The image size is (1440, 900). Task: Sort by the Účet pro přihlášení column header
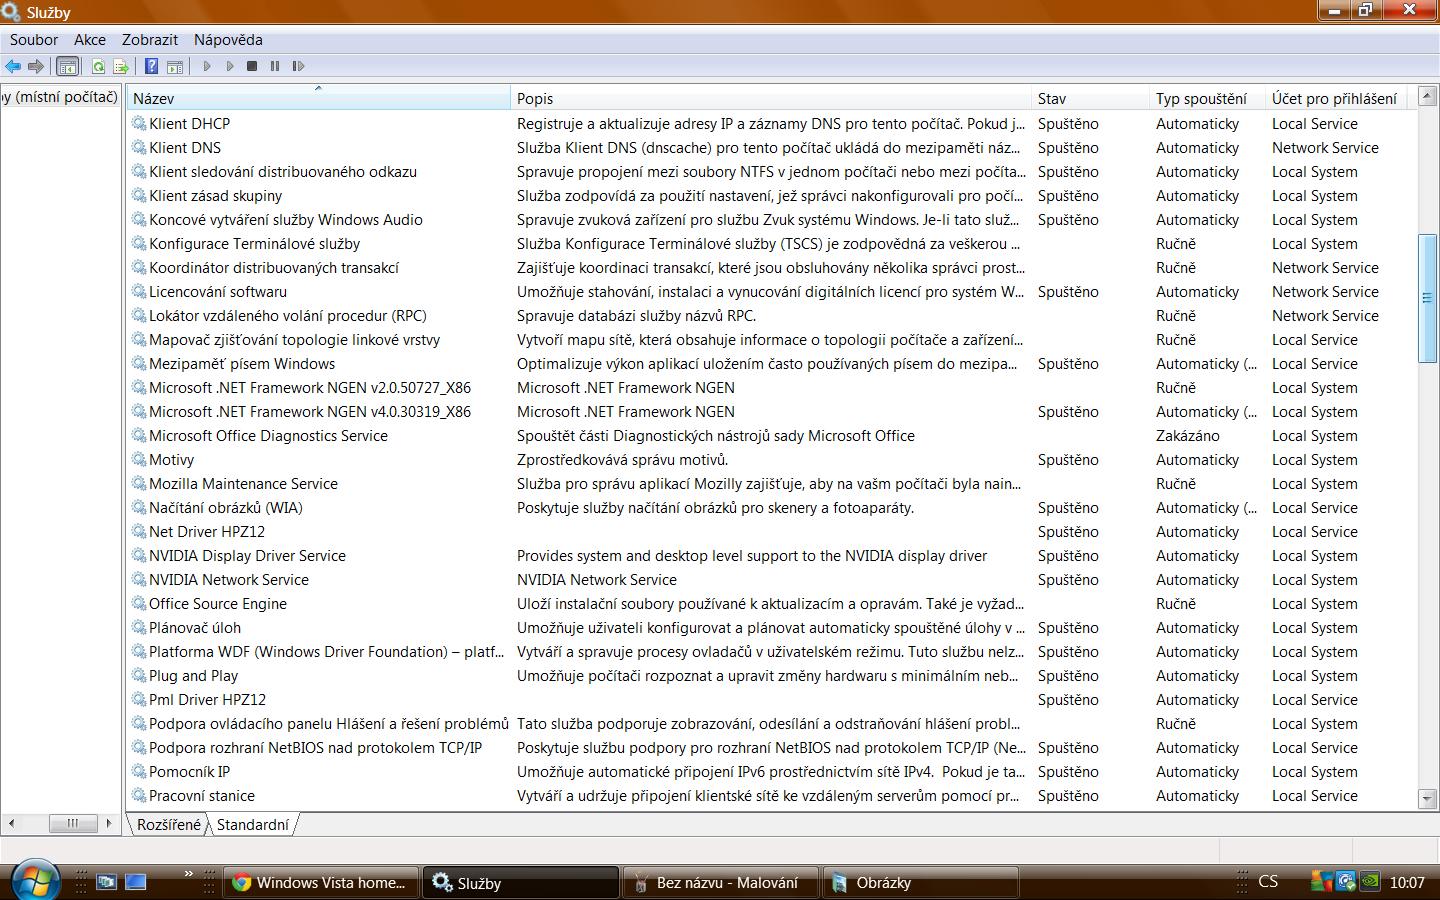(x=1337, y=98)
